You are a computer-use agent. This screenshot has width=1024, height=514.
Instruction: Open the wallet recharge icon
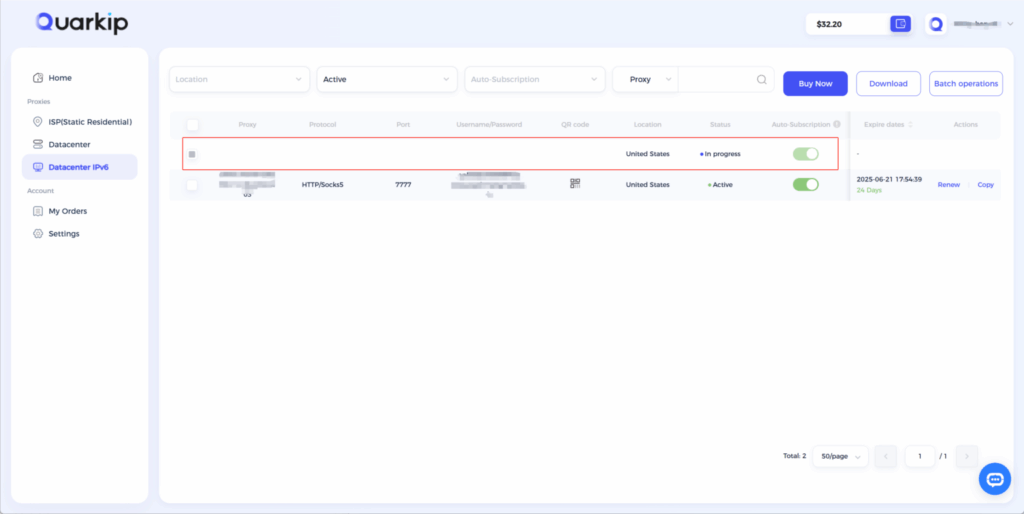(901, 24)
